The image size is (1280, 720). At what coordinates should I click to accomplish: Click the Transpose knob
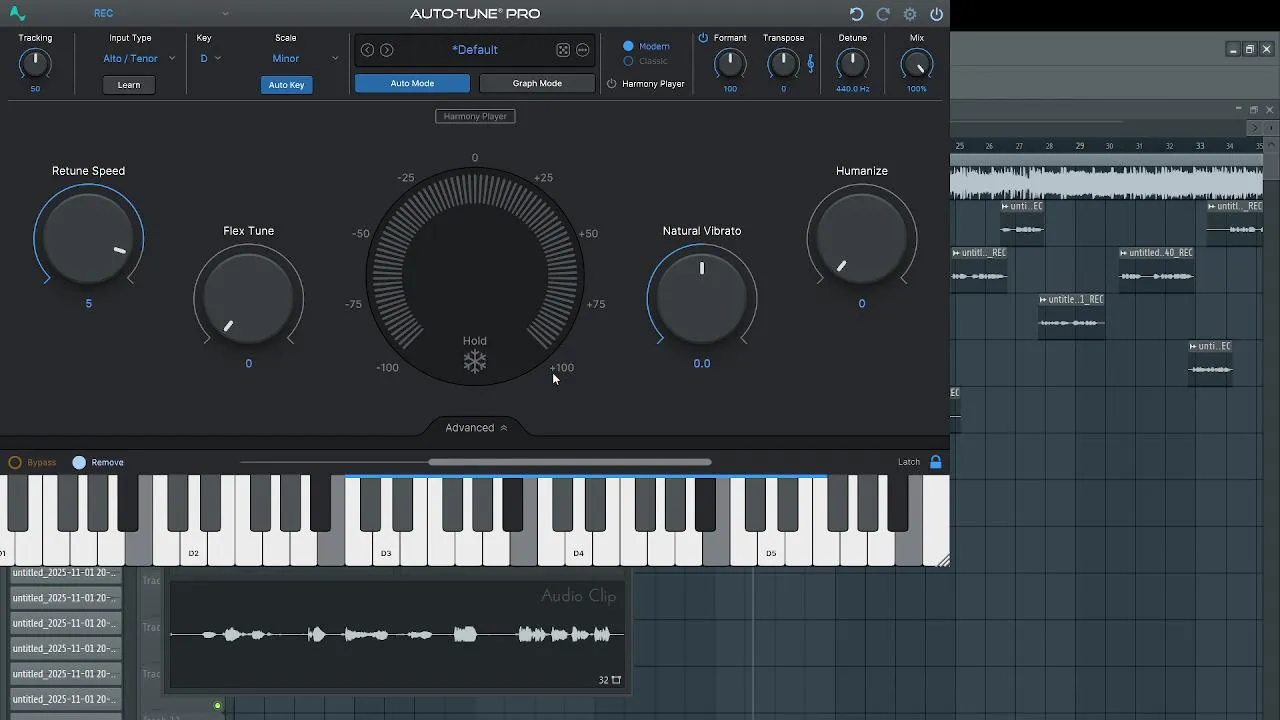click(x=783, y=64)
